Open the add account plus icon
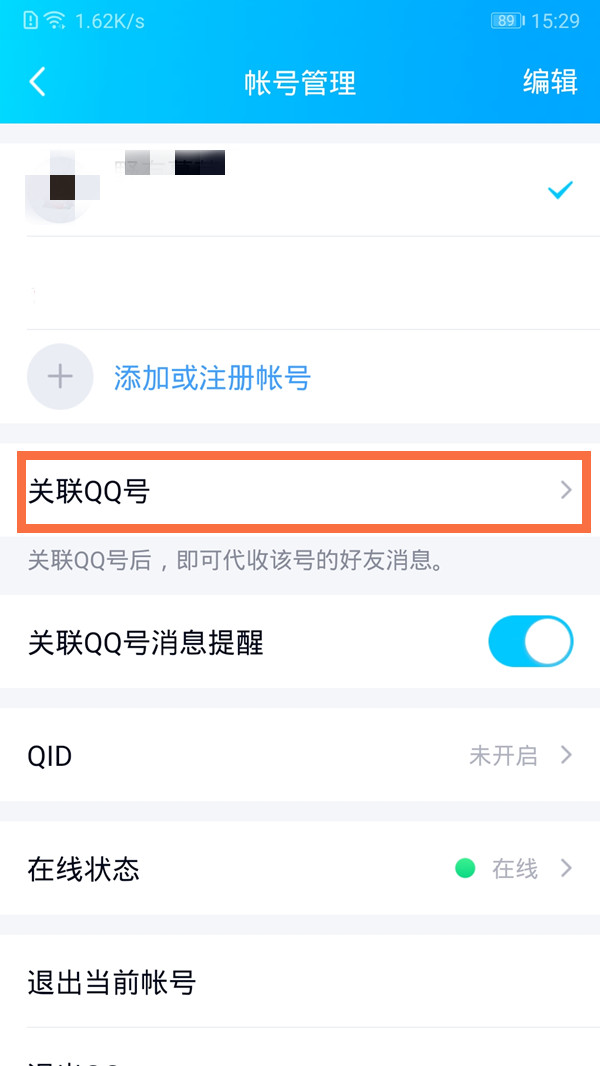Viewport: 600px width, 1066px height. (60, 376)
